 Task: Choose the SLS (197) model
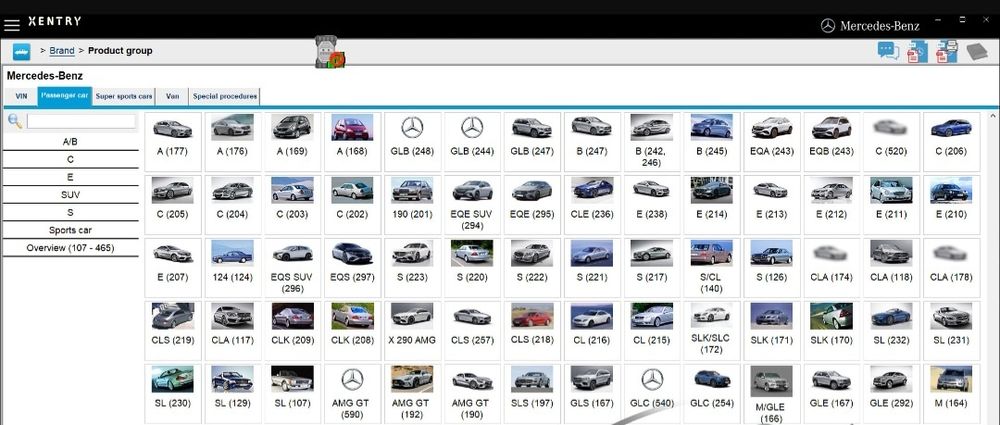pos(532,393)
